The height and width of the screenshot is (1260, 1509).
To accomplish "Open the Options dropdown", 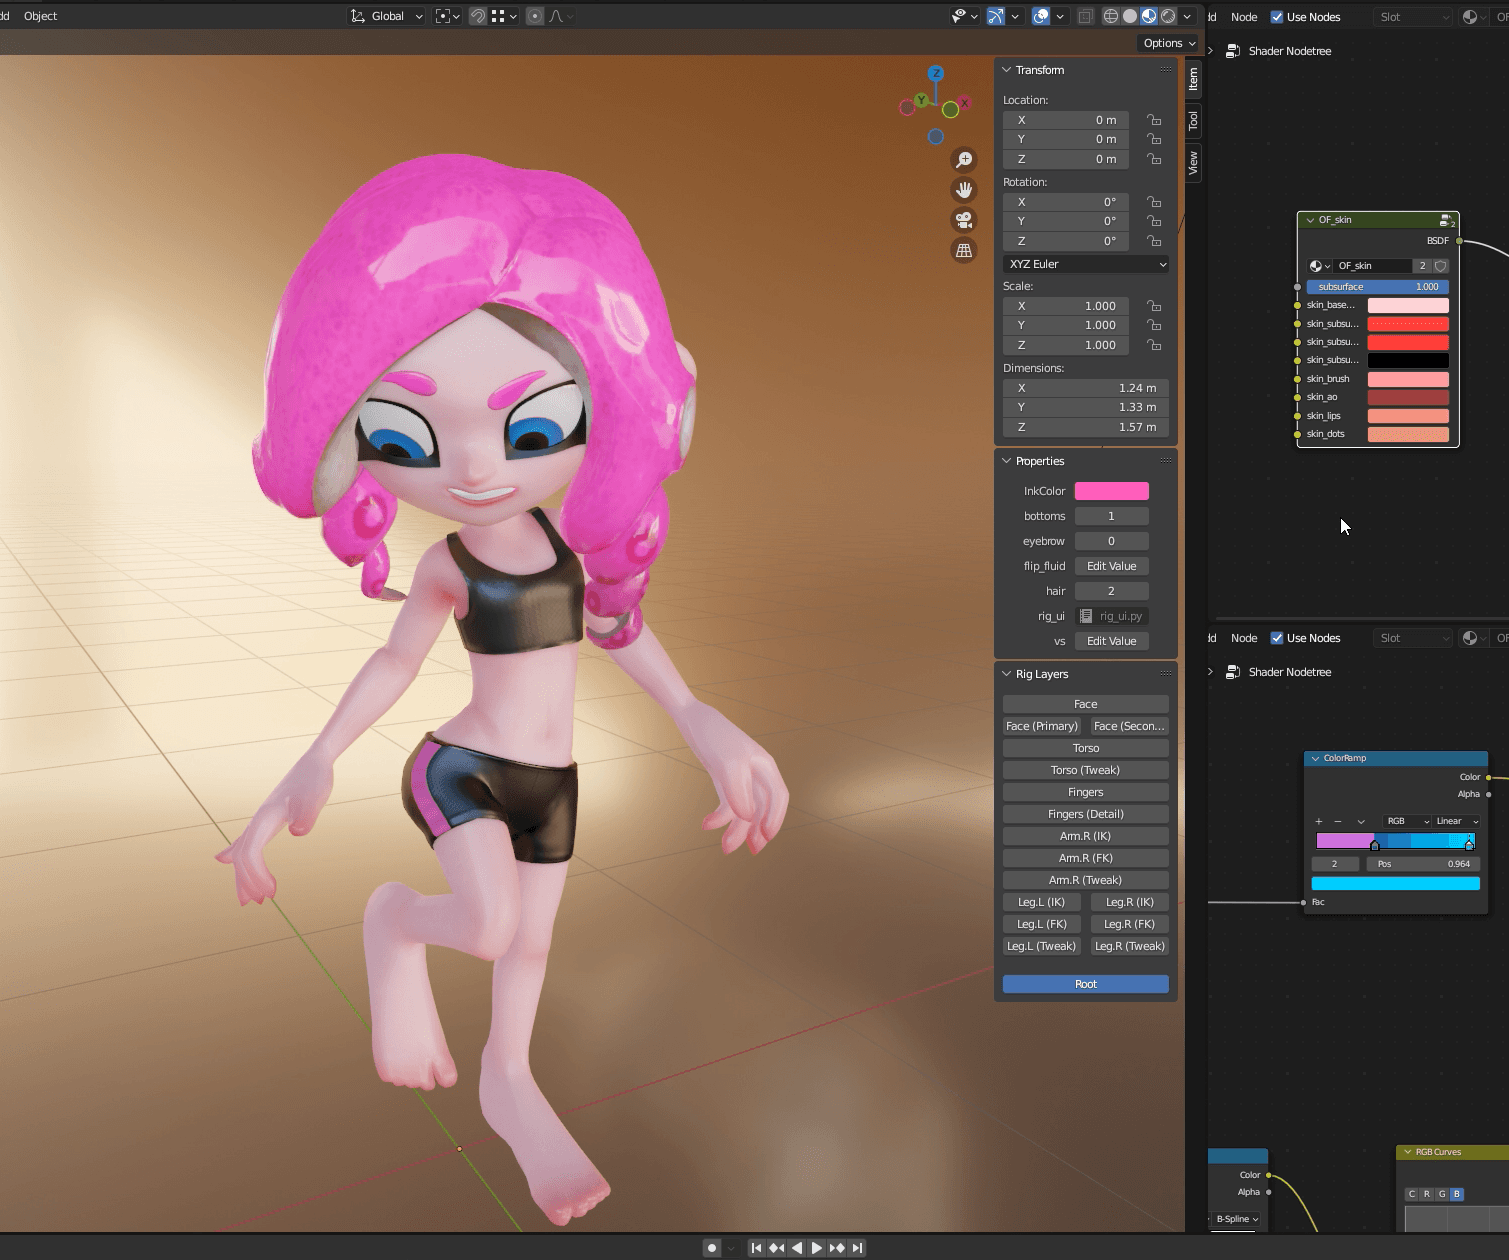I will coord(1169,43).
